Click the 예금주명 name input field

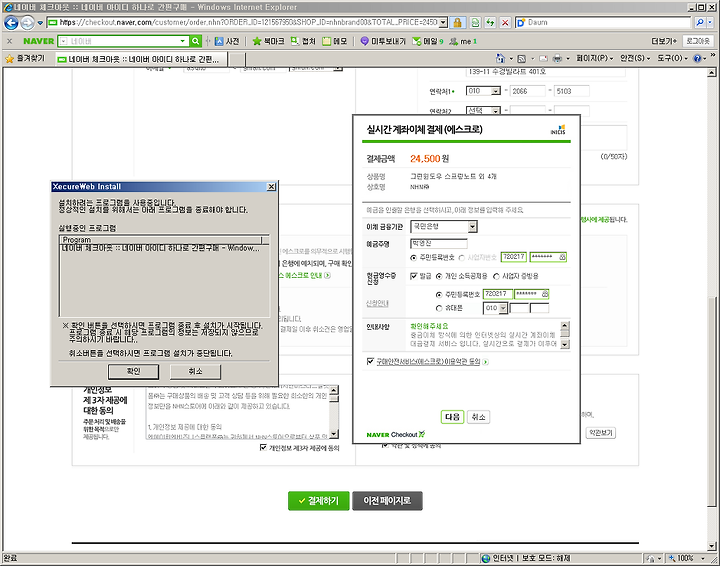pyautogui.click(x=439, y=244)
